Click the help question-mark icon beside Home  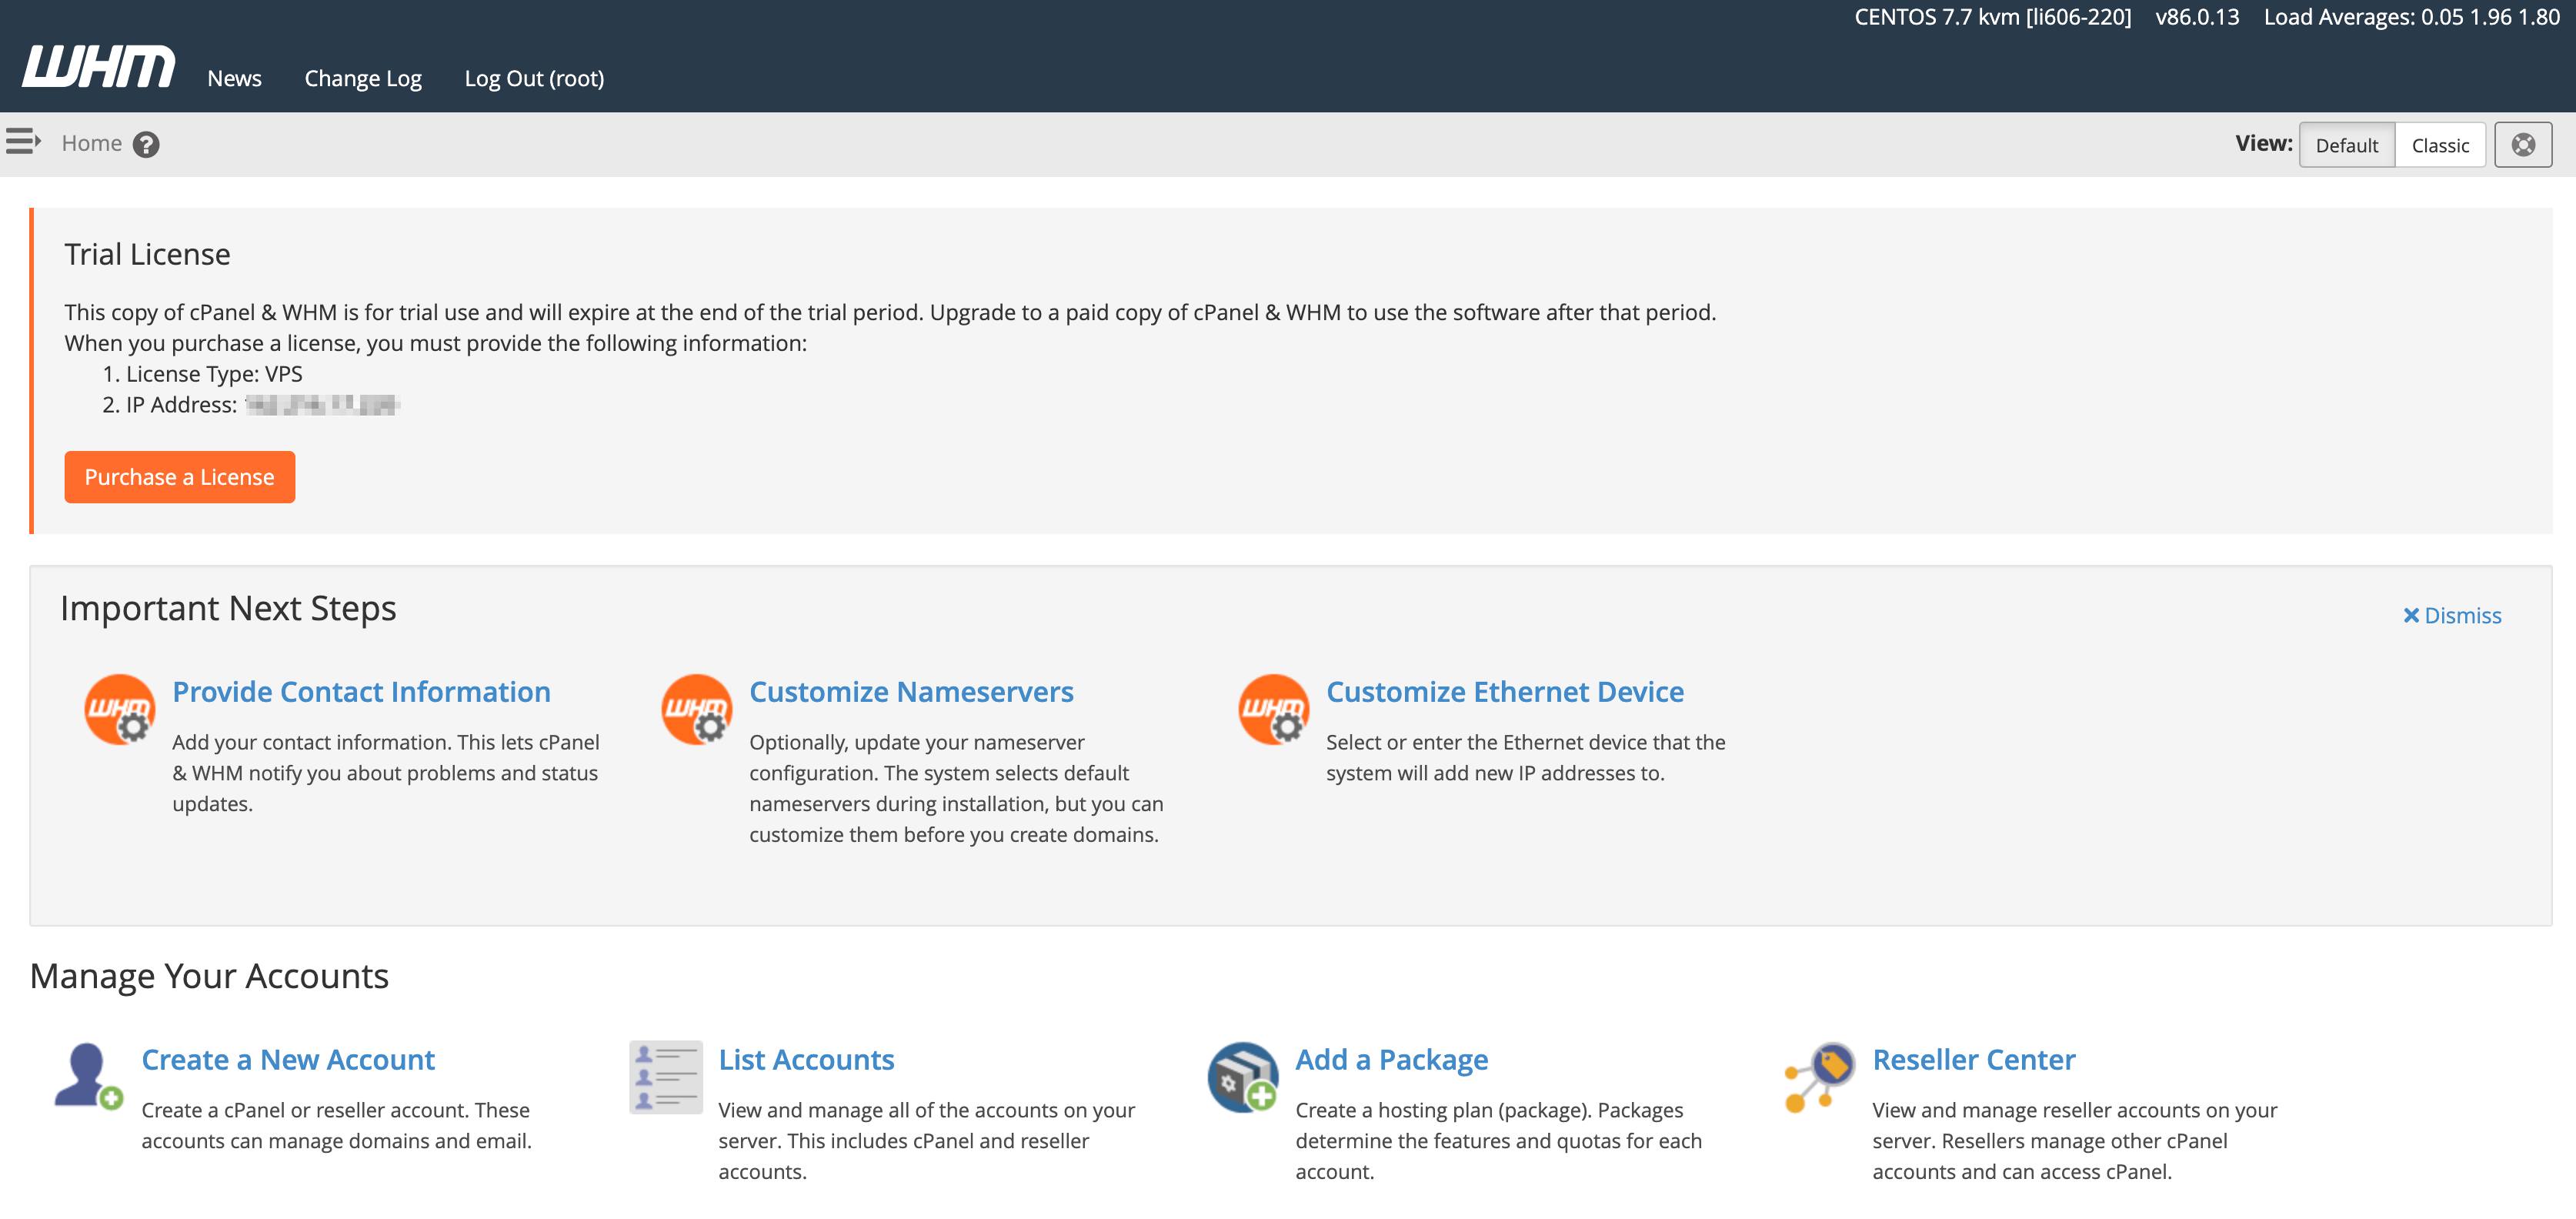pos(146,145)
